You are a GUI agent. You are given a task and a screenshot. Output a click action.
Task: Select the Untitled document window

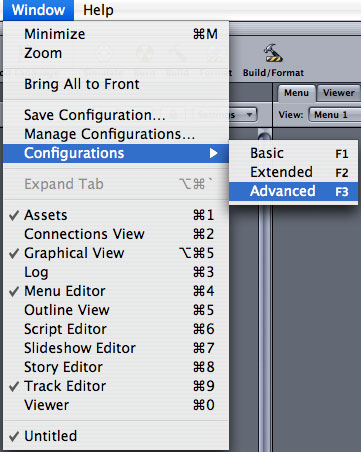click(116, 436)
